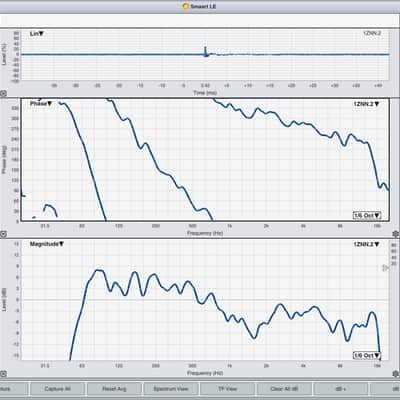Open the Lin time-axis dropdown
This screenshot has width=400, height=400.
[x=37, y=34]
